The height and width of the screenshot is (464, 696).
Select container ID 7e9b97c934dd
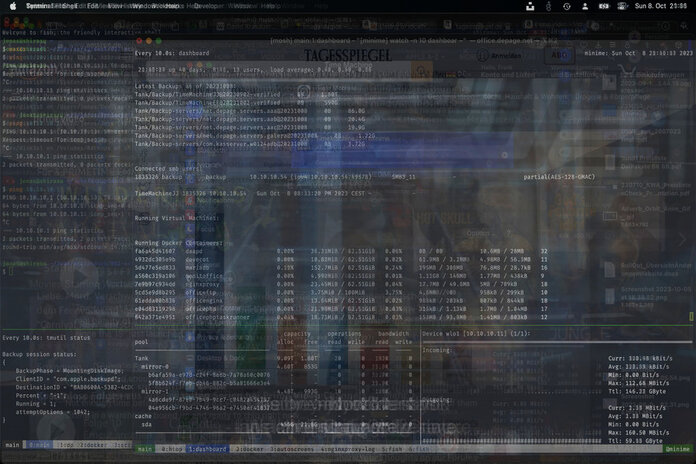[155, 284]
